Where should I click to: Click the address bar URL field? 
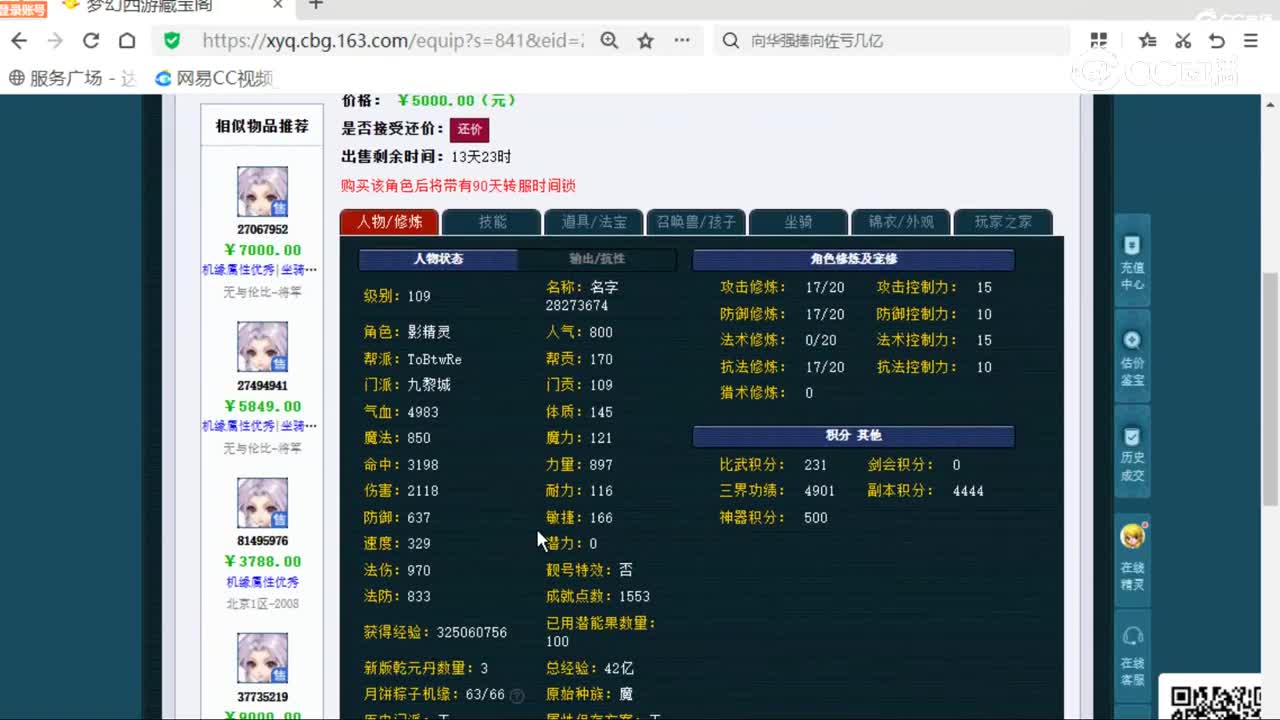click(391, 41)
